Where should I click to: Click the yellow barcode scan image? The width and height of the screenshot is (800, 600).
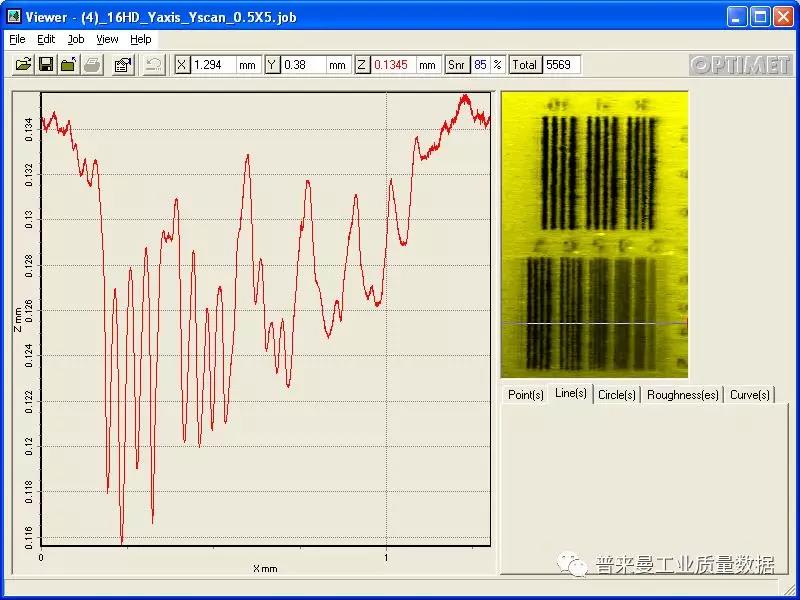click(x=594, y=235)
